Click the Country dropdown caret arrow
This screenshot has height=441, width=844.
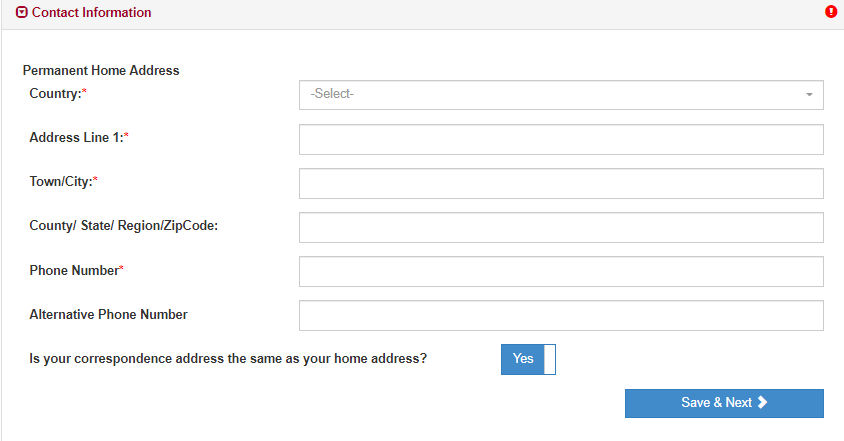point(808,95)
